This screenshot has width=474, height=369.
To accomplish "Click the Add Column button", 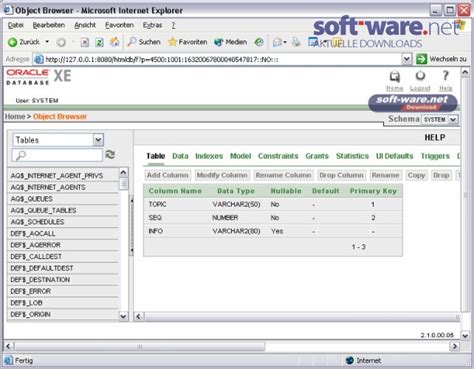I will [x=168, y=175].
